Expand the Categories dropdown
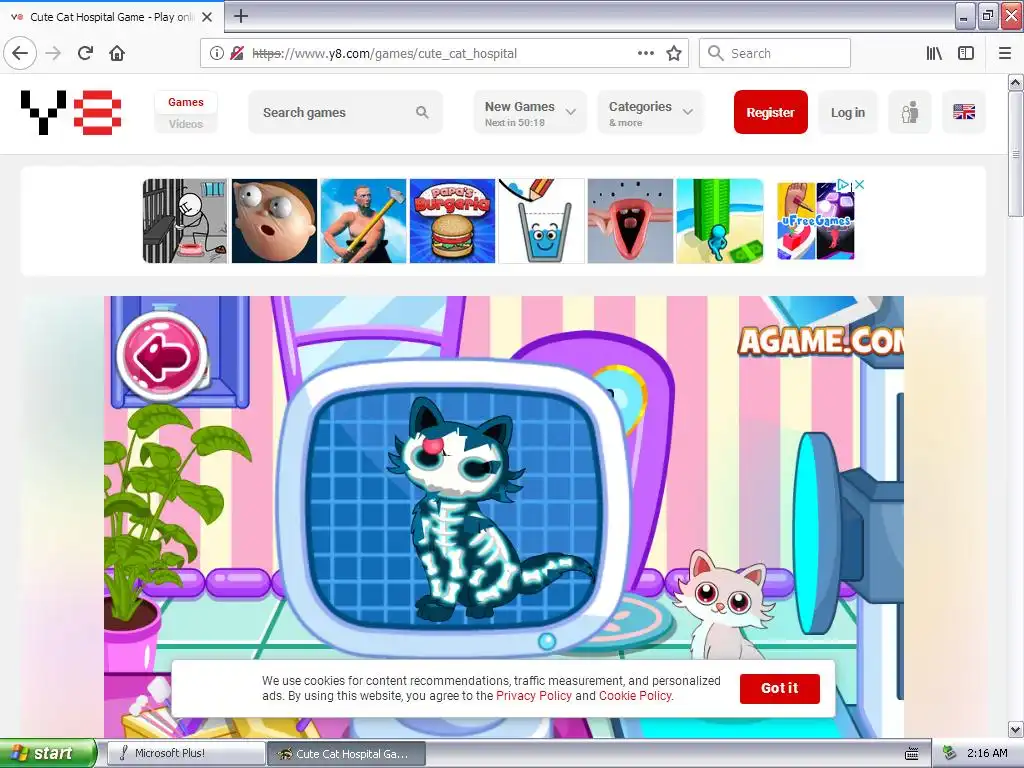The height and width of the screenshot is (768, 1024). 650,112
